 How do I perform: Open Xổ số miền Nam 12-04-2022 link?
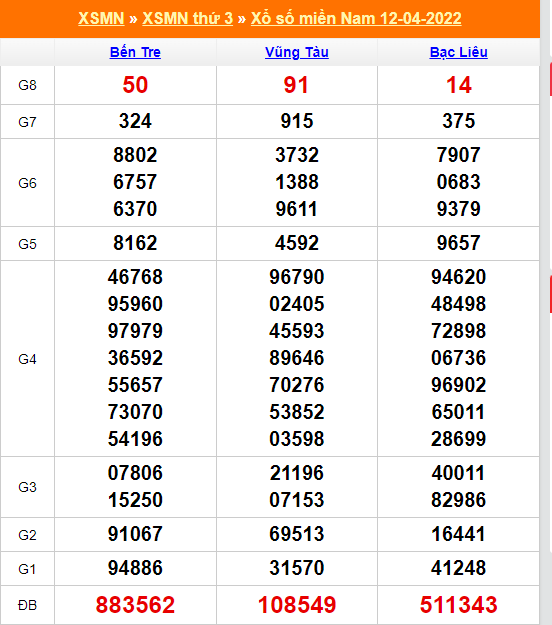356,18
